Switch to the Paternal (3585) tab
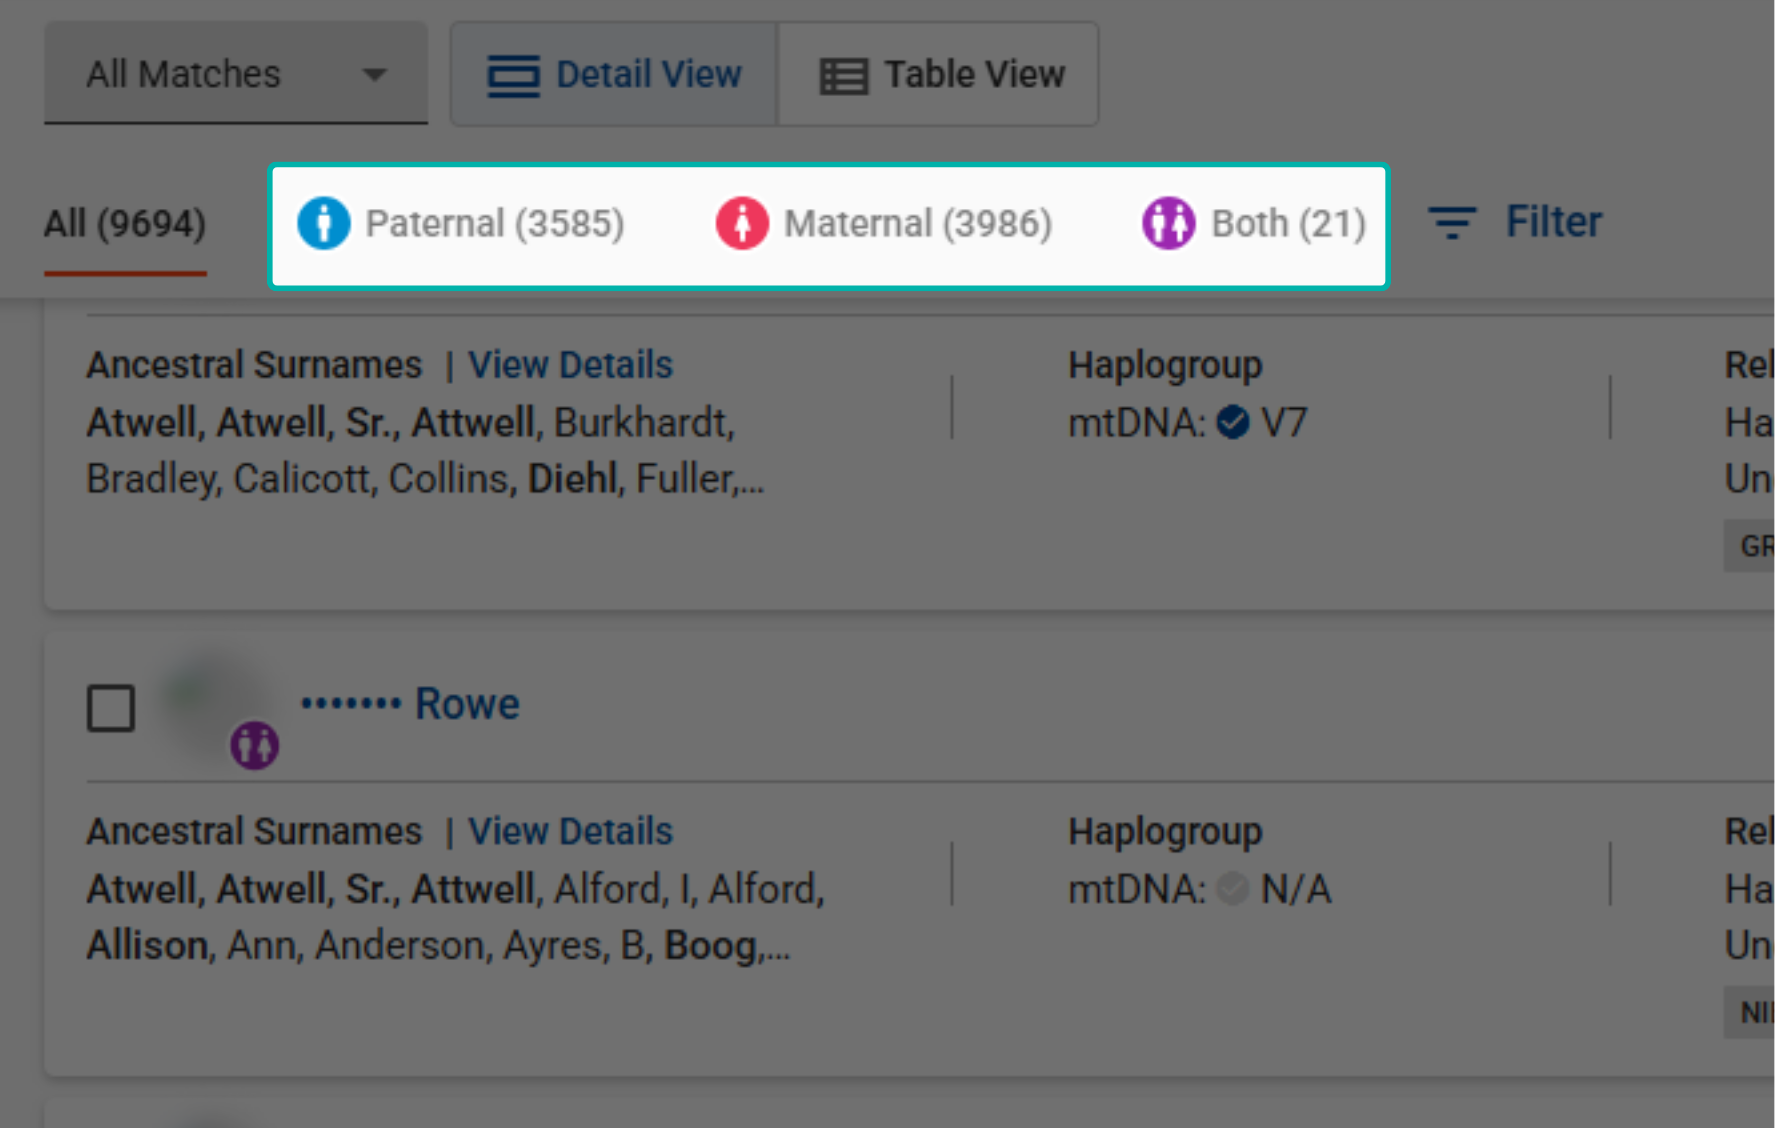The width and height of the screenshot is (1775, 1128). pos(494,223)
